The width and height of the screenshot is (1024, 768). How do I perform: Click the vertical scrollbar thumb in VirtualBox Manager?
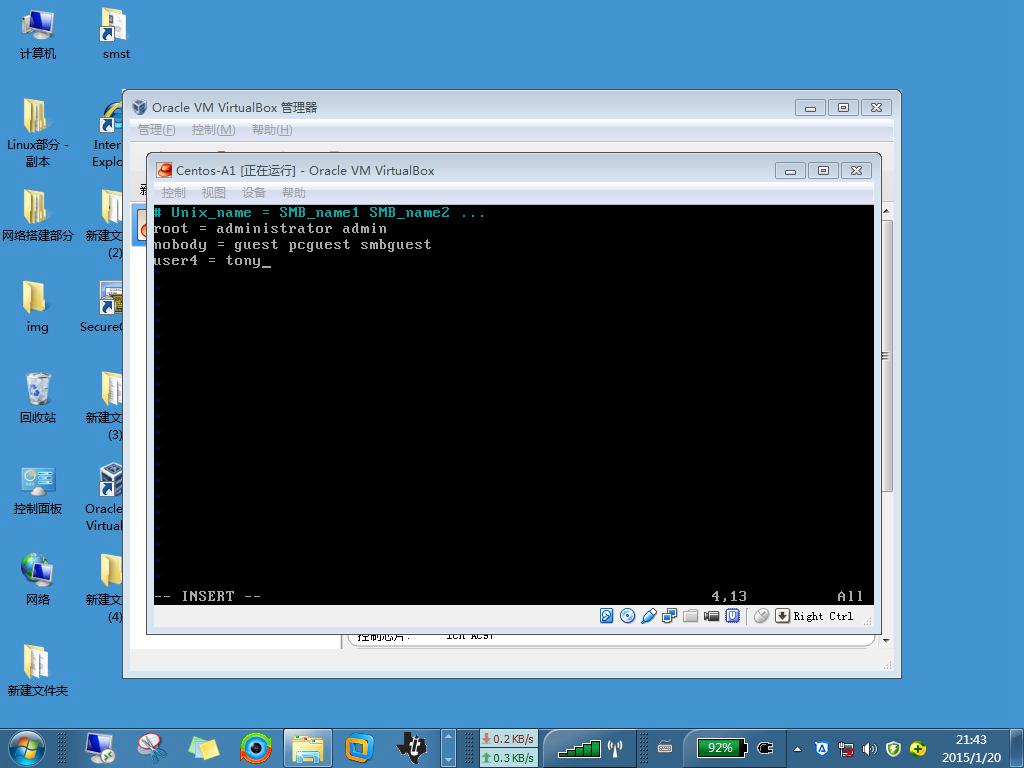[886, 356]
